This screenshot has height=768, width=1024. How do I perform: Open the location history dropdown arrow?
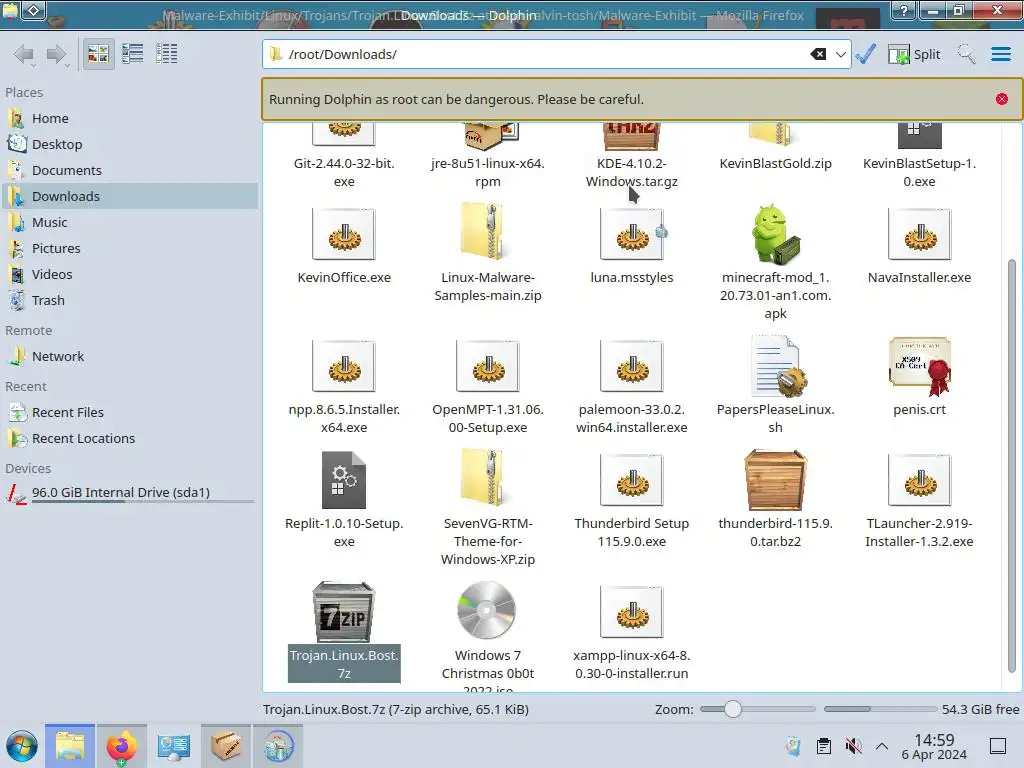click(x=840, y=54)
